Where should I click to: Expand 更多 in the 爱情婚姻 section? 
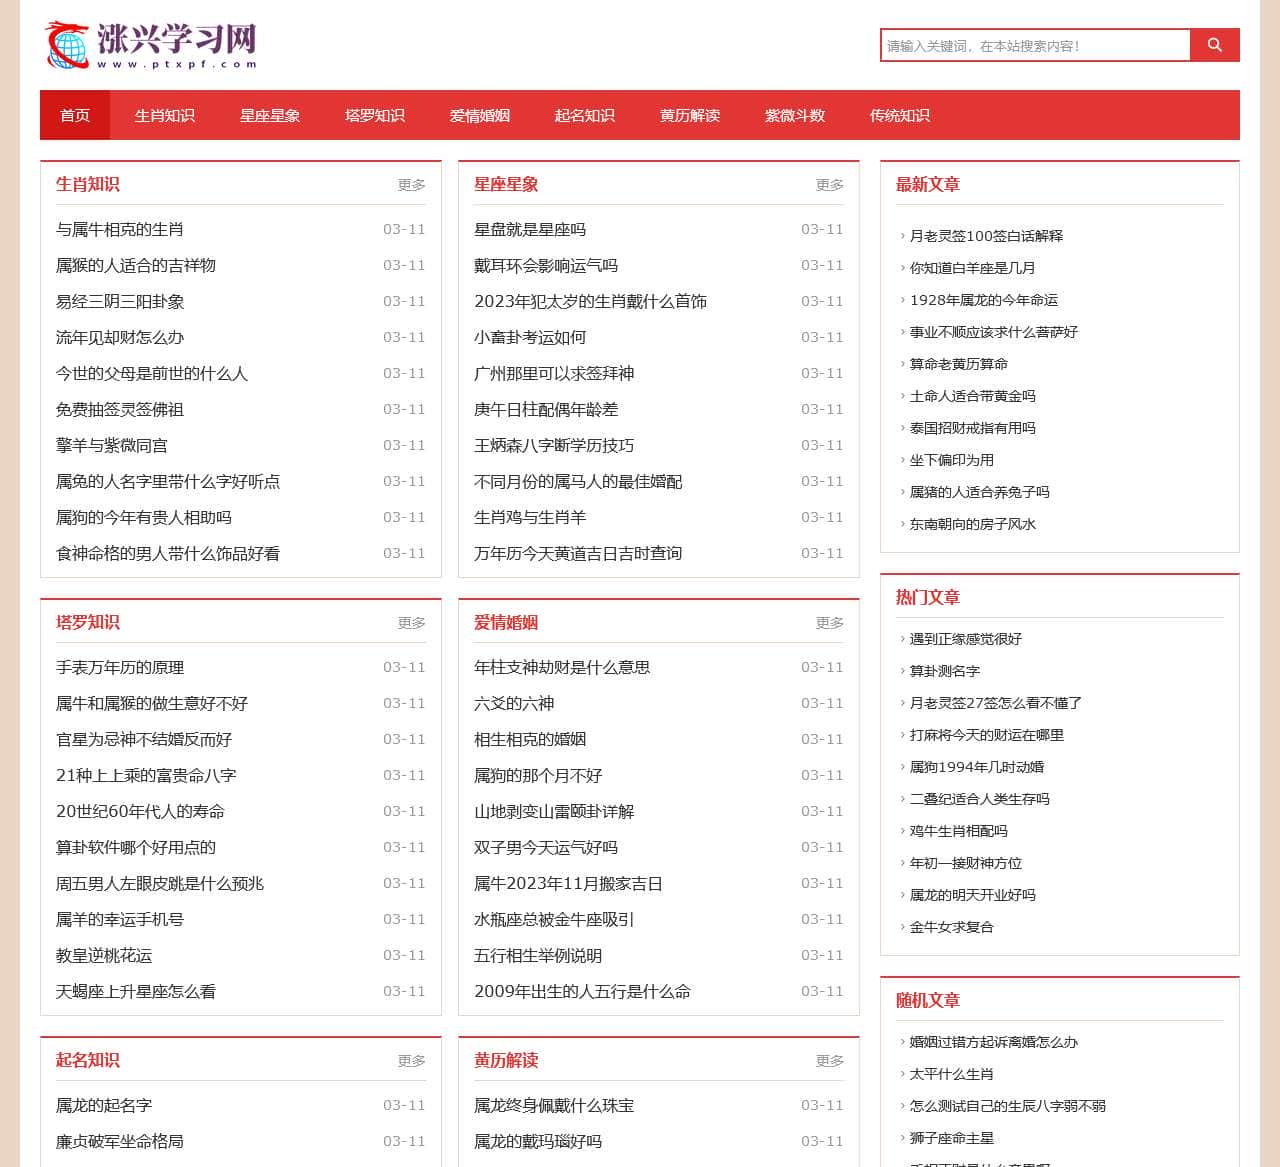(829, 623)
